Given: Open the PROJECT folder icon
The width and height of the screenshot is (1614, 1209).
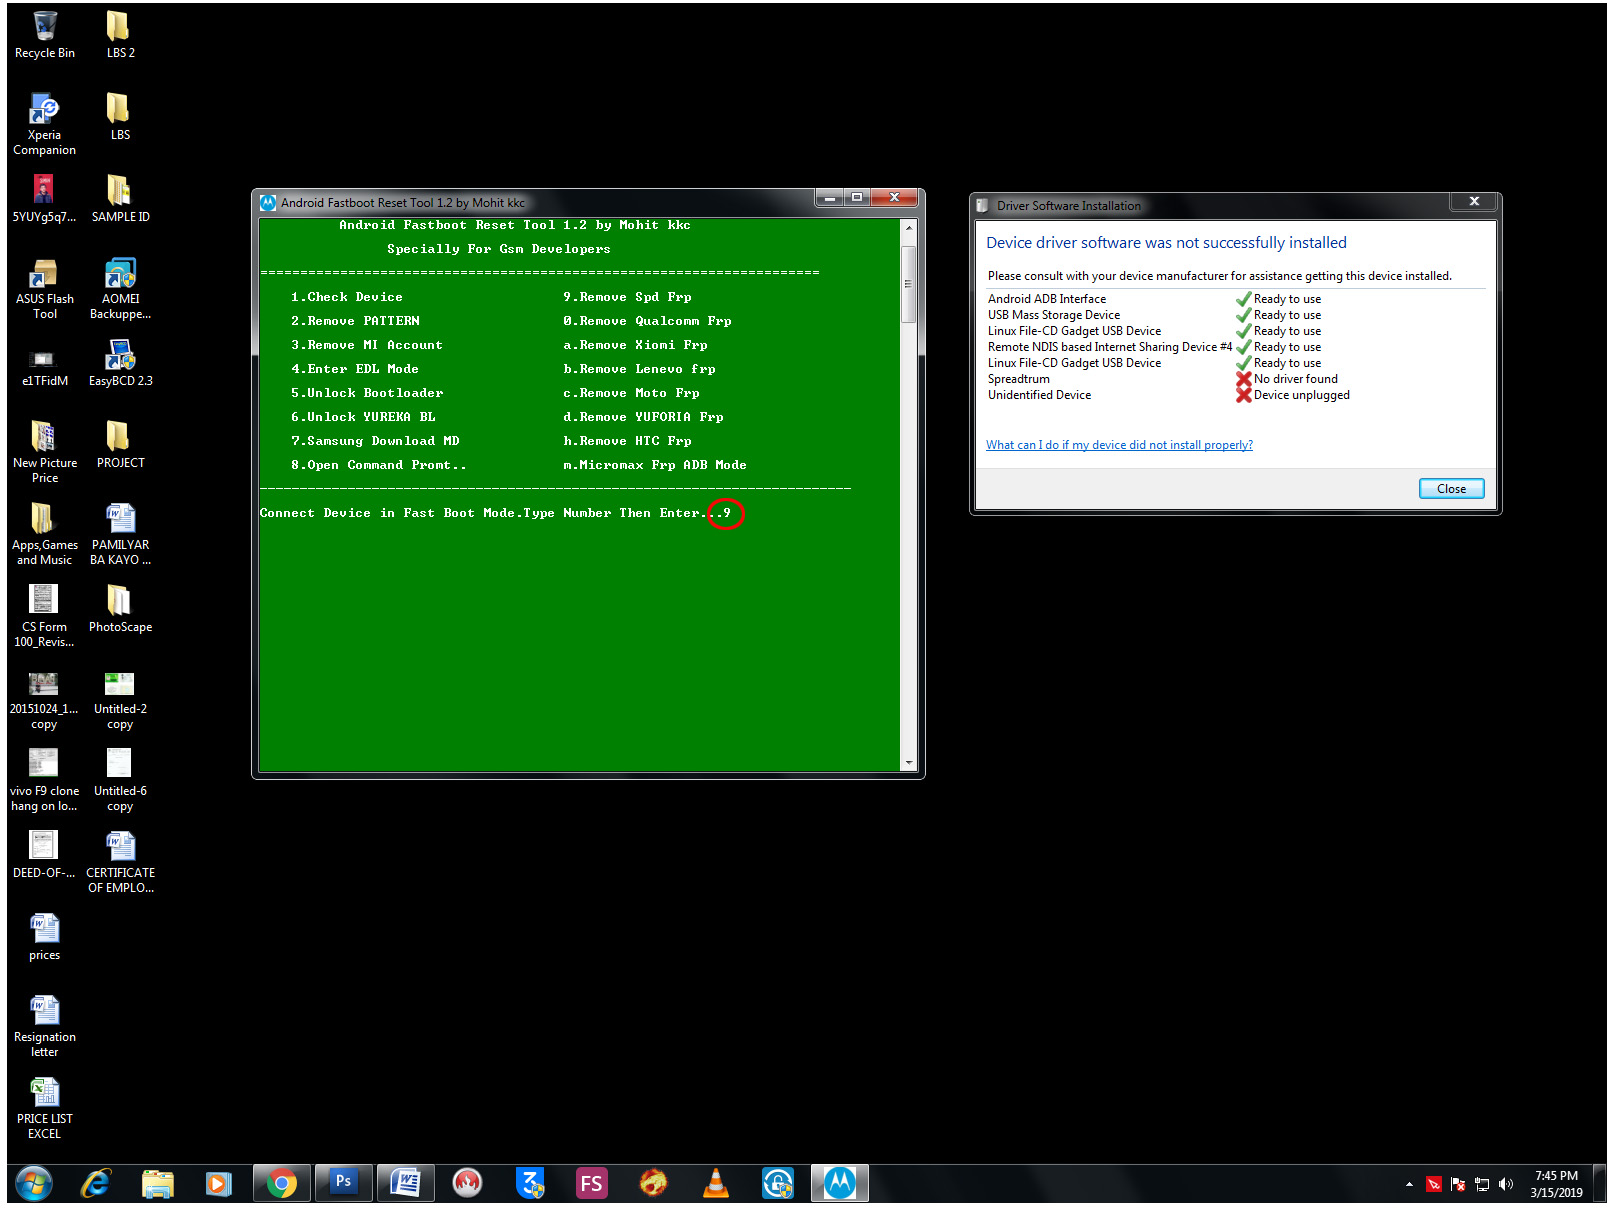Looking at the screenshot, I should tap(120, 445).
